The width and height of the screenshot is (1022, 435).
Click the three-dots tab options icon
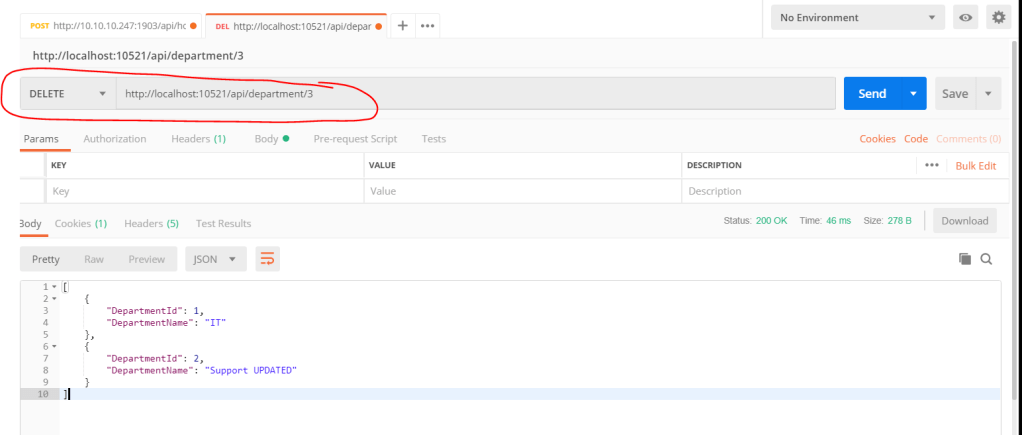click(x=427, y=26)
